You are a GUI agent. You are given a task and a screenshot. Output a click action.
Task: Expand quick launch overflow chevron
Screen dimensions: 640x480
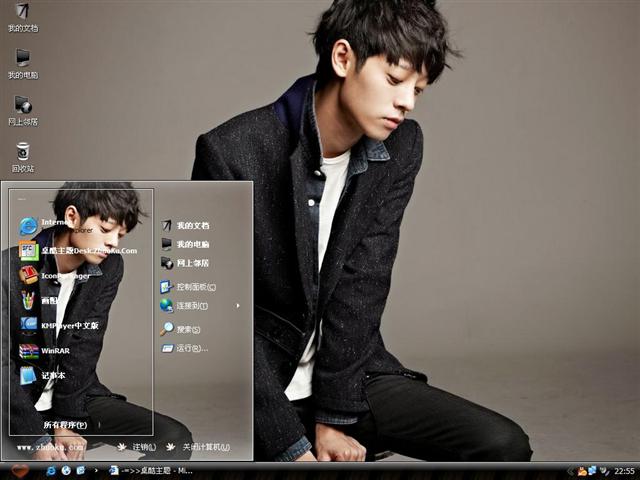pos(96,471)
